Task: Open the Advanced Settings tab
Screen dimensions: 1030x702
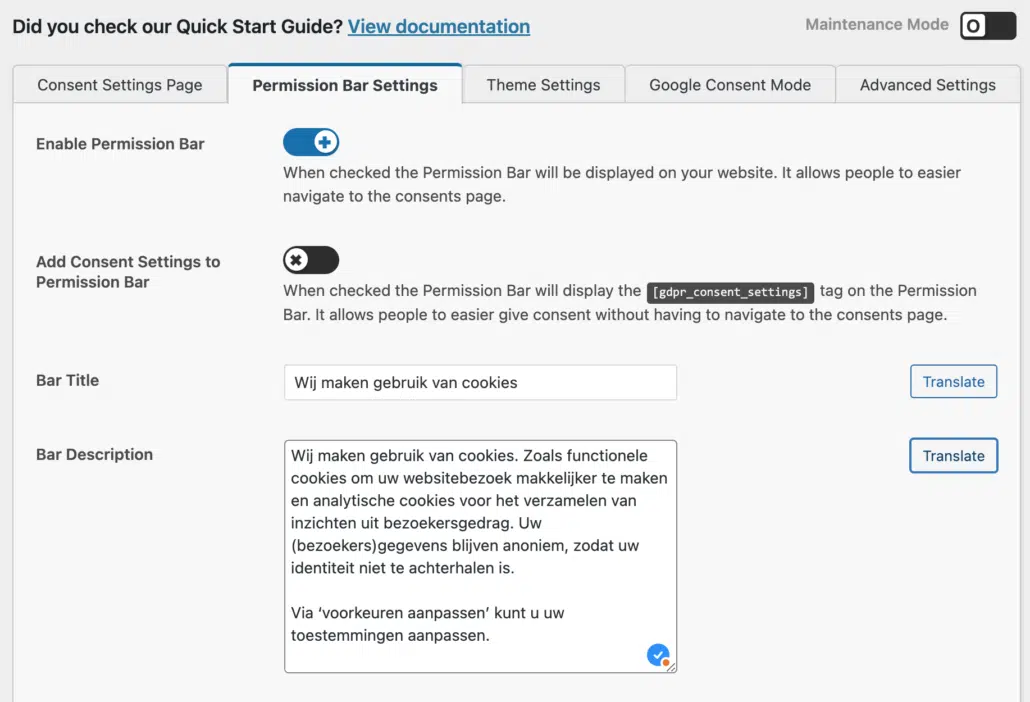Action: pyautogui.click(x=928, y=85)
